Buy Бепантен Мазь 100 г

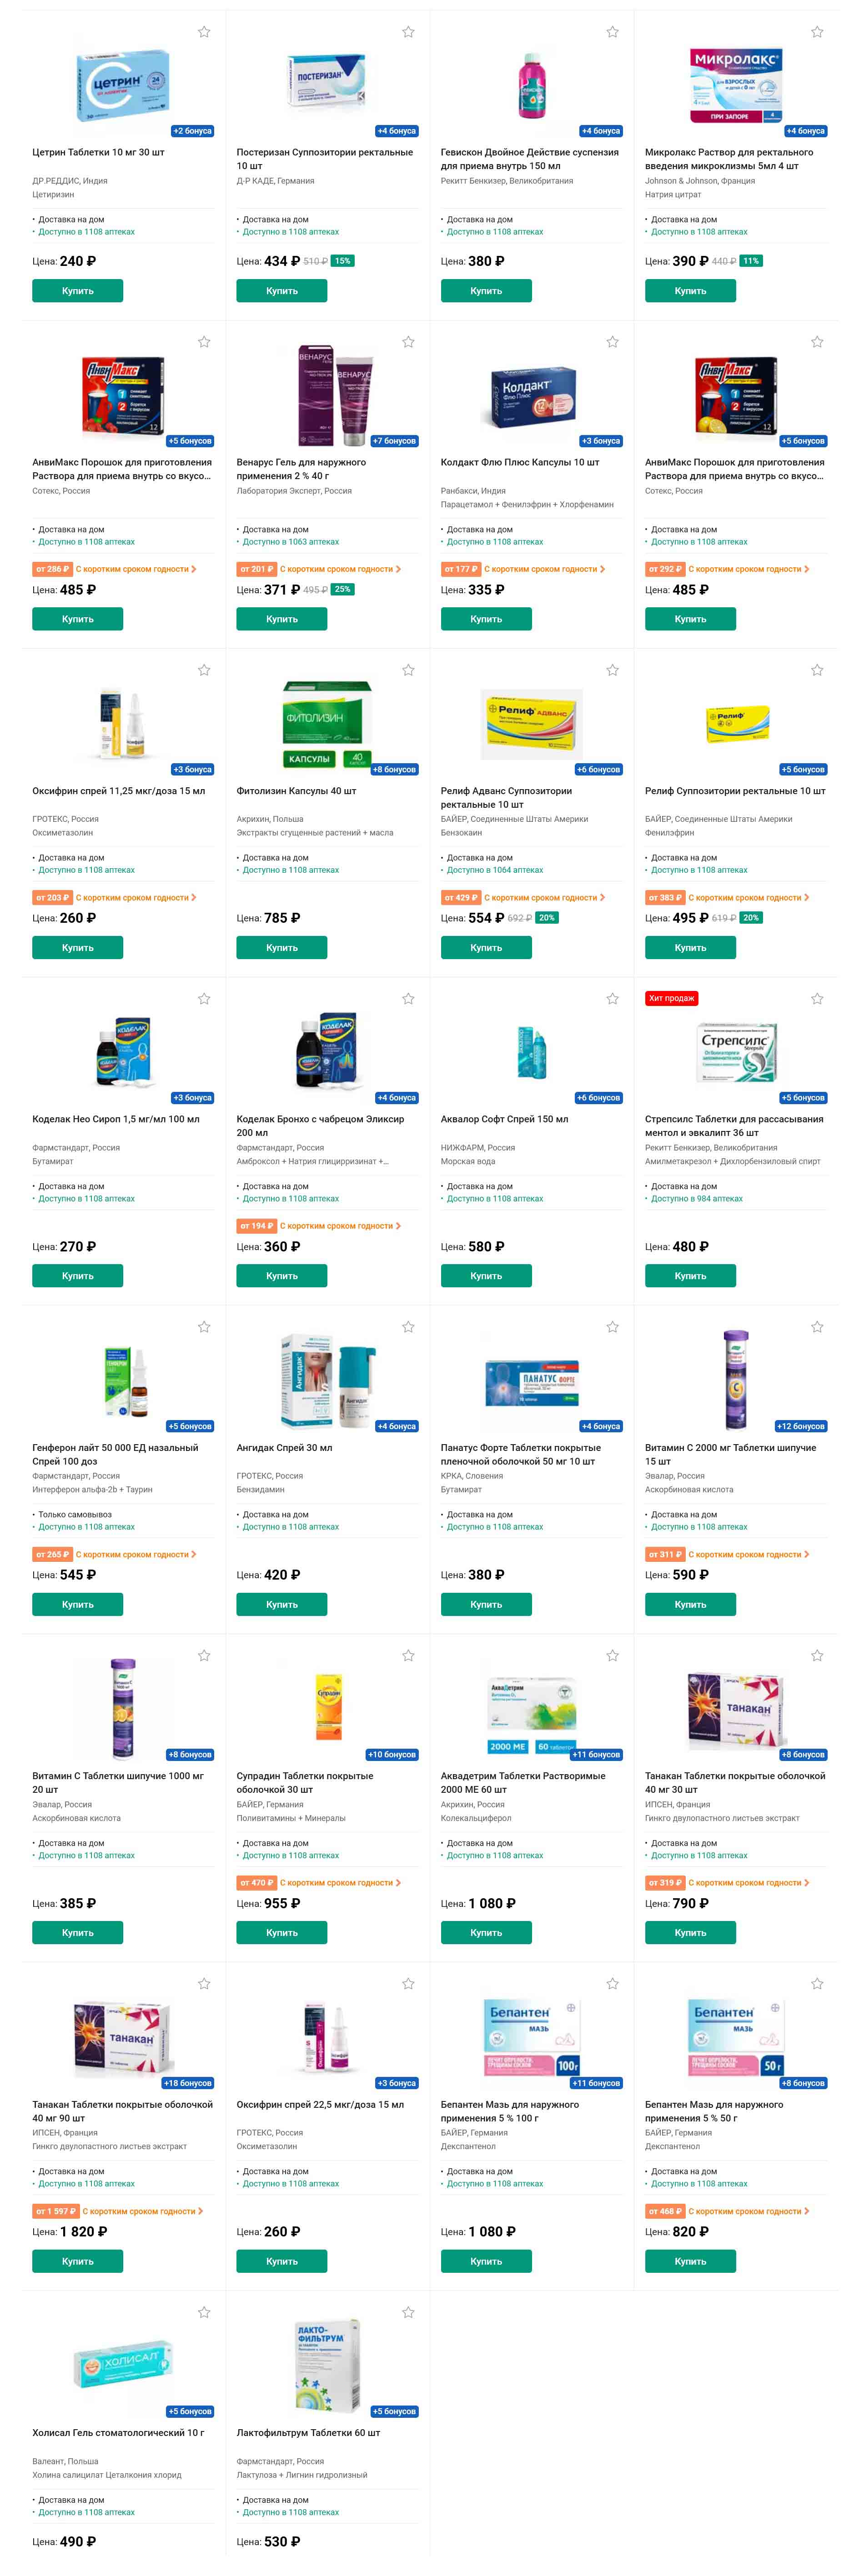[486, 2260]
